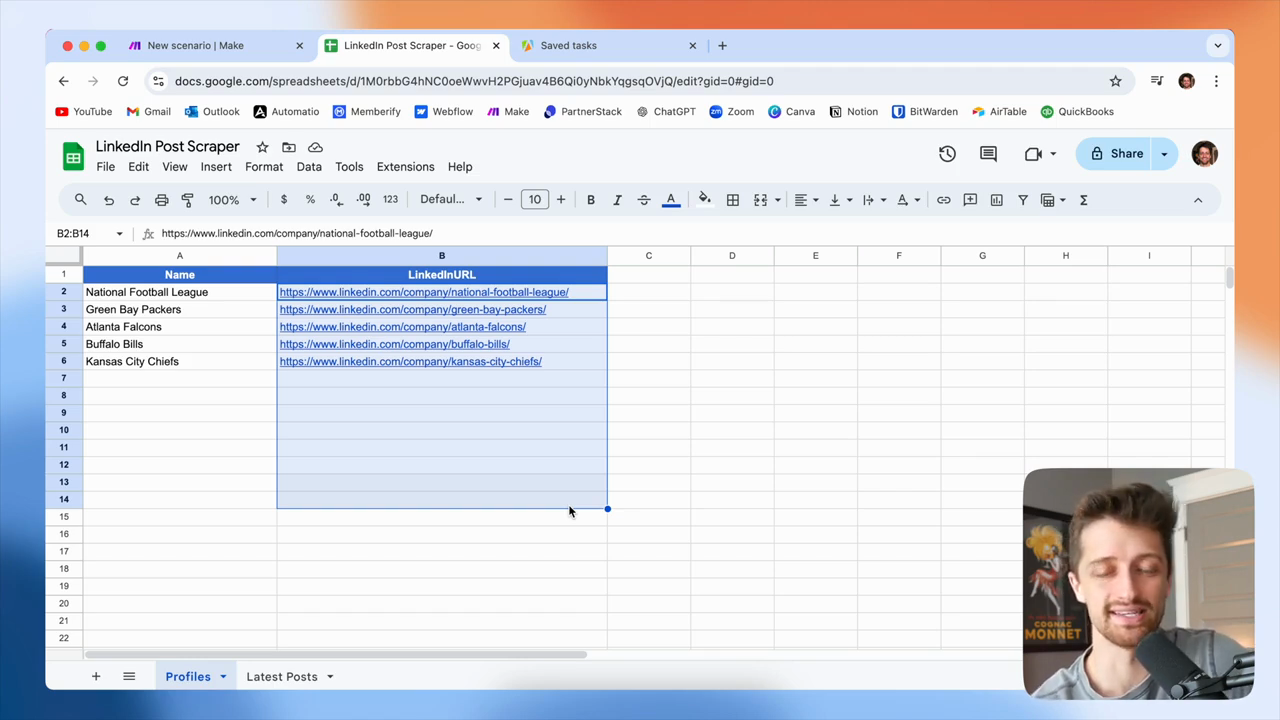Open All sheets list icon
Screen dimensions: 1280x720
click(x=129, y=677)
